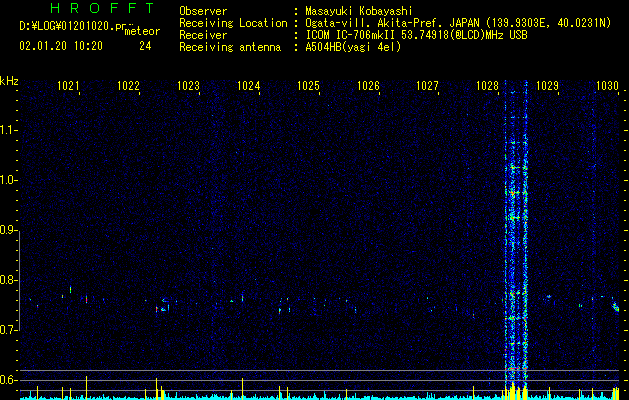The height and width of the screenshot is (400, 629).
Task: Click the 1023 time axis marker
Action: (189, 85)
